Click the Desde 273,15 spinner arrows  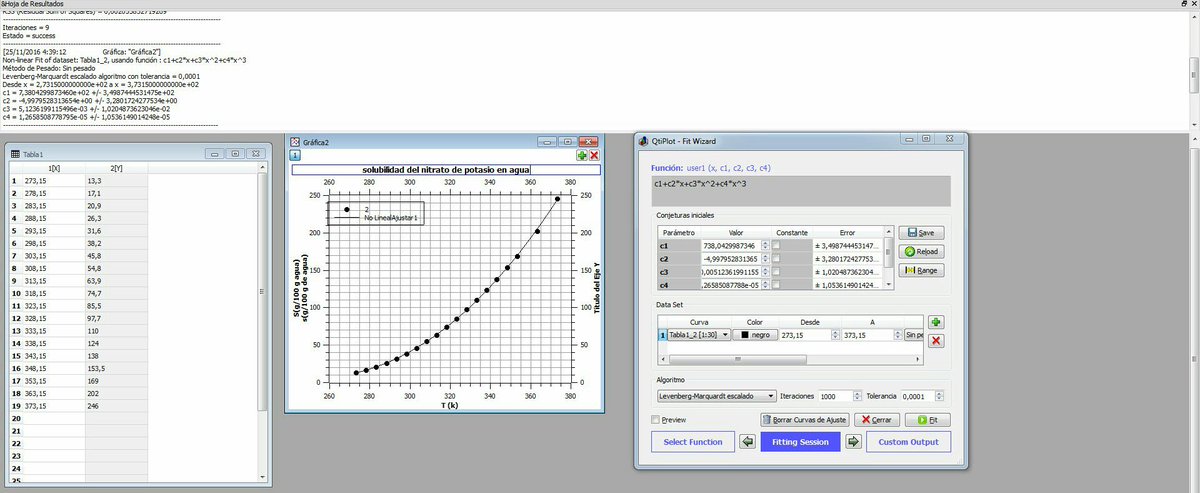point(836,335)
